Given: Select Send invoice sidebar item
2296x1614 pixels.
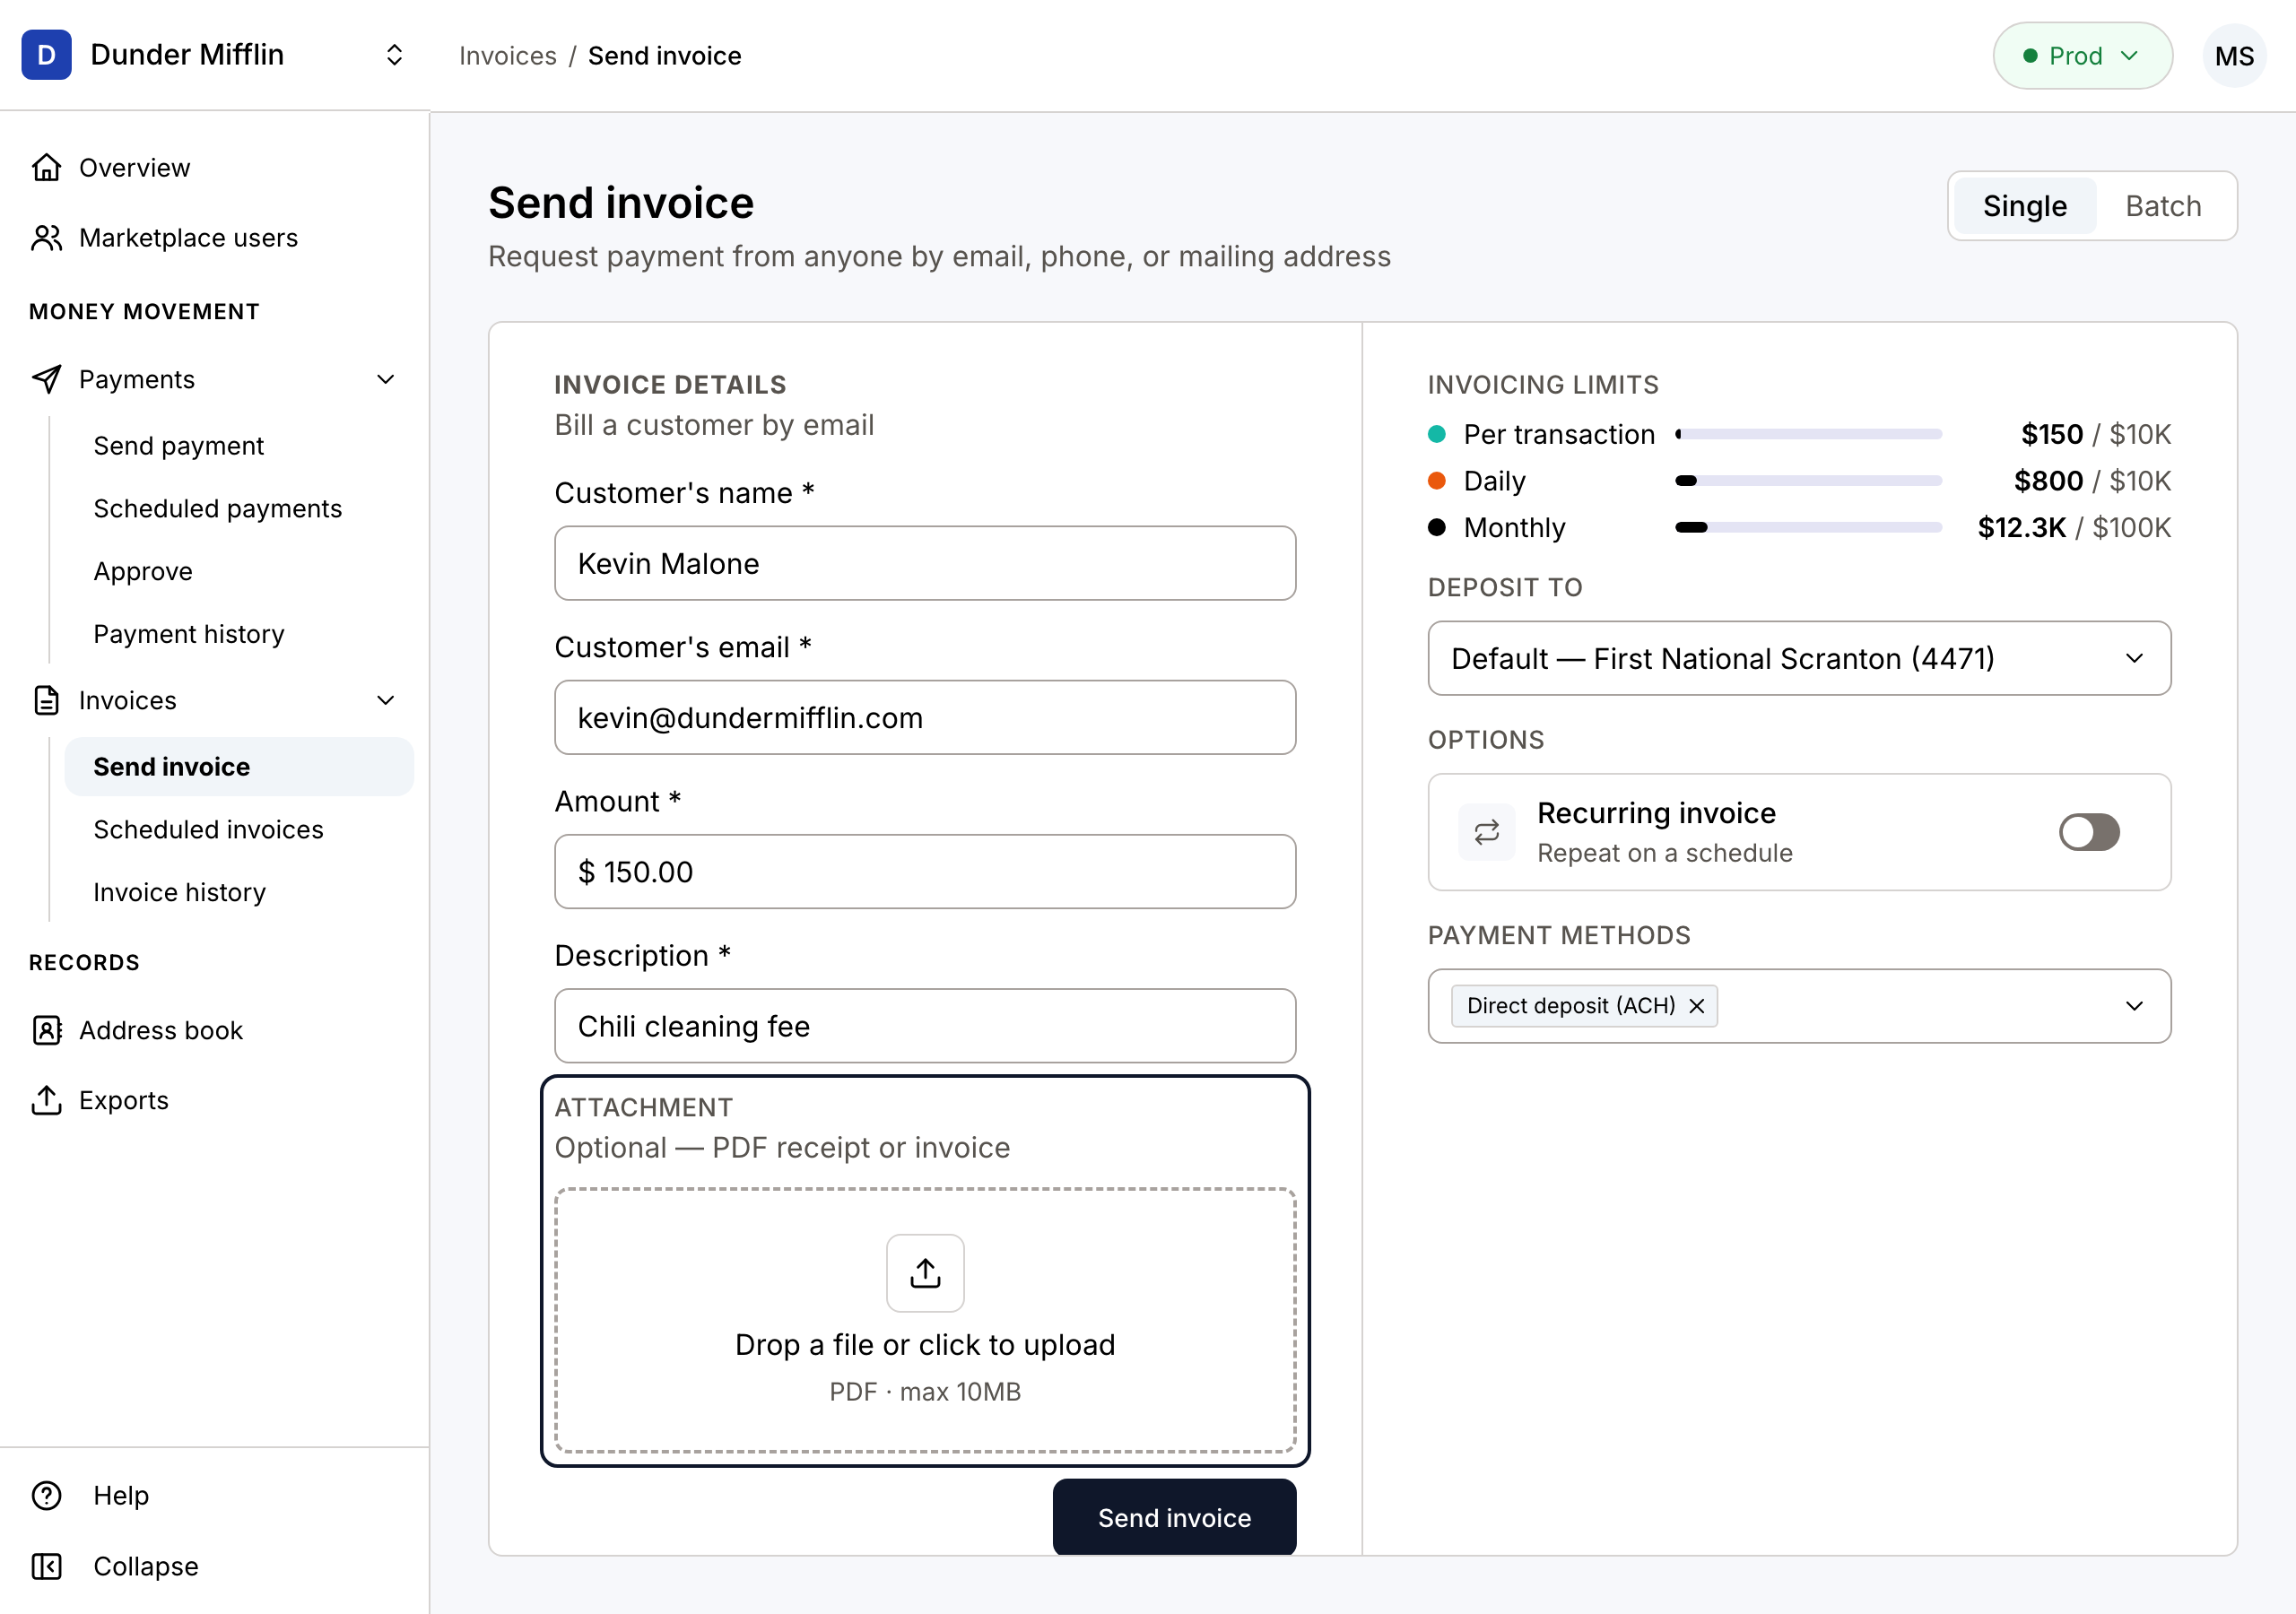Looking at the screenshot, I should tap(239, 767).
